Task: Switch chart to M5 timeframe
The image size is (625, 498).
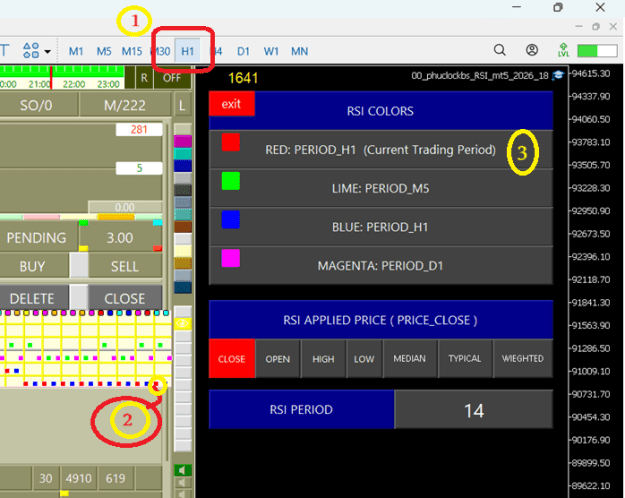Action: click(x=104, y=51)
